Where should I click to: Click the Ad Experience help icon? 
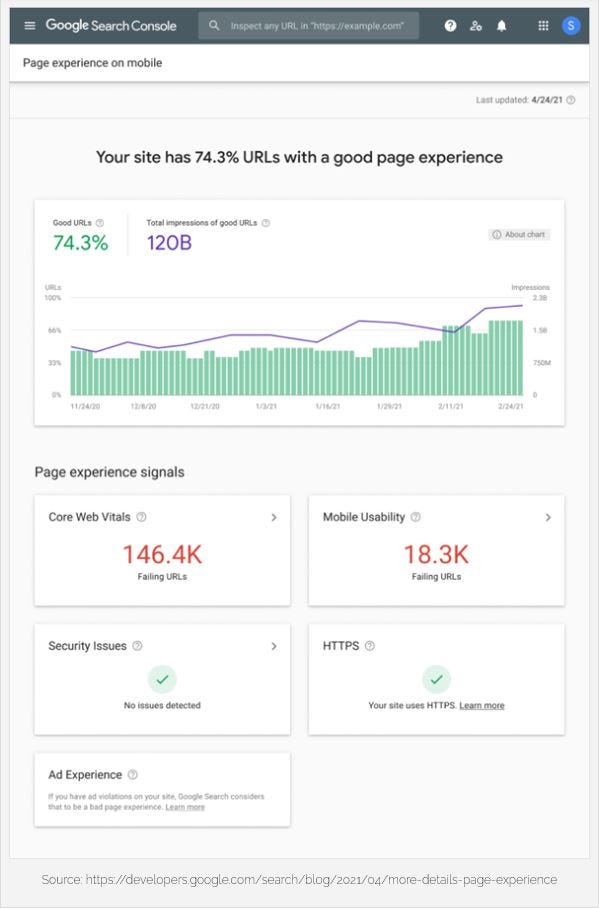click(x=133, y=774)
